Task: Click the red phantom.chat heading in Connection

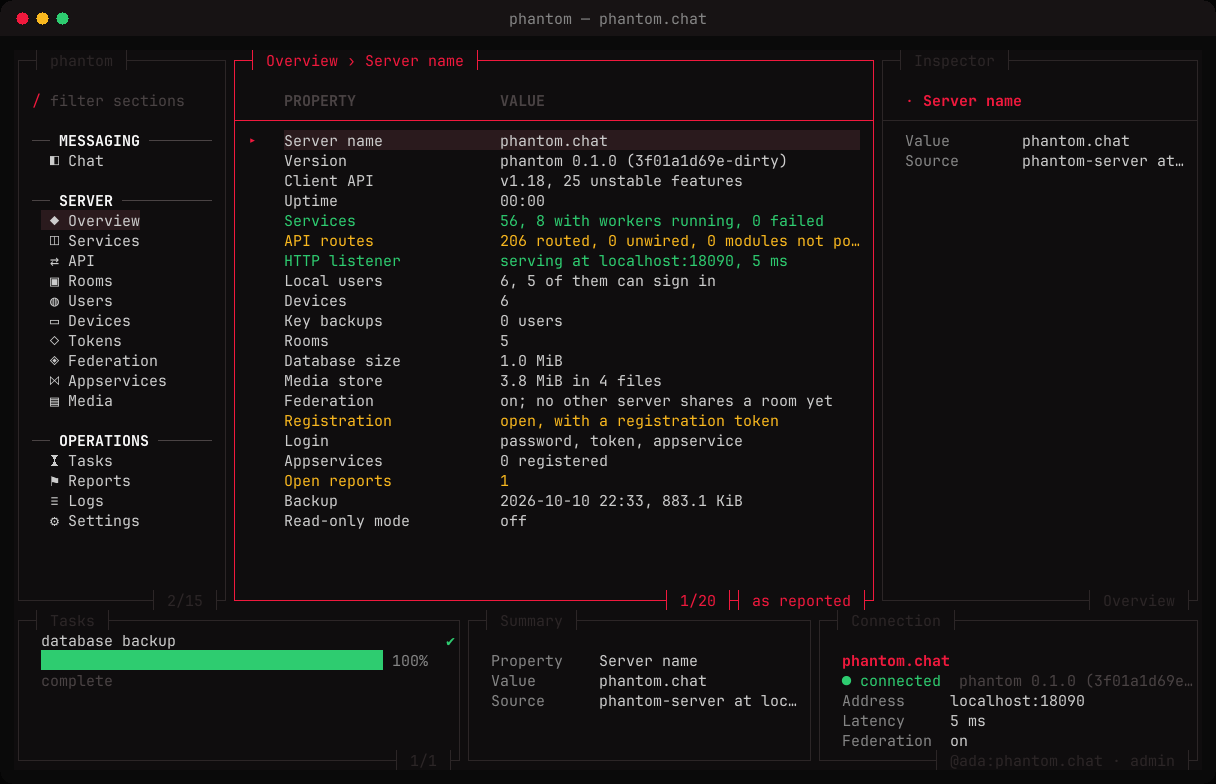Action: (896, 661)
